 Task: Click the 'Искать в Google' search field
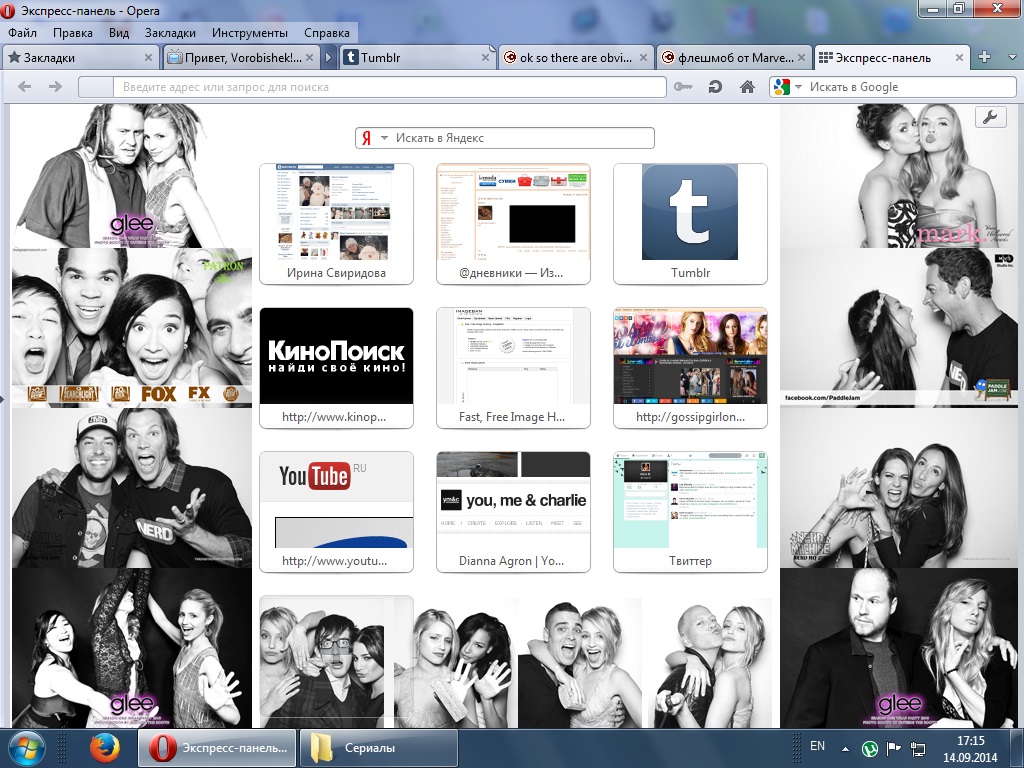893,87
